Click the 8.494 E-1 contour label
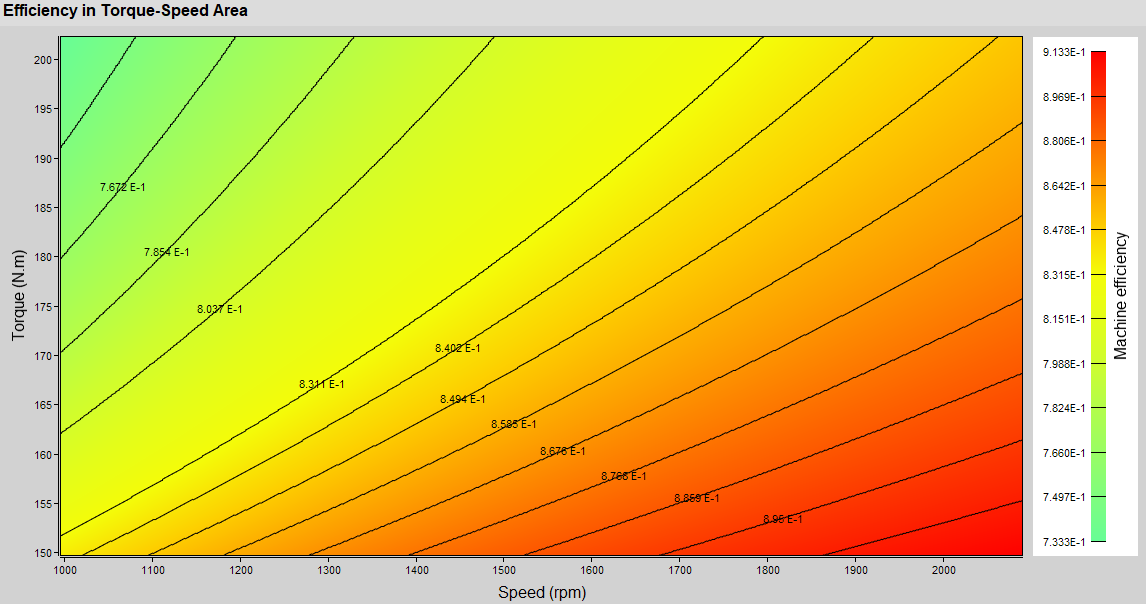The width and height of the screenshot is (1146, 604). (463, 400)
